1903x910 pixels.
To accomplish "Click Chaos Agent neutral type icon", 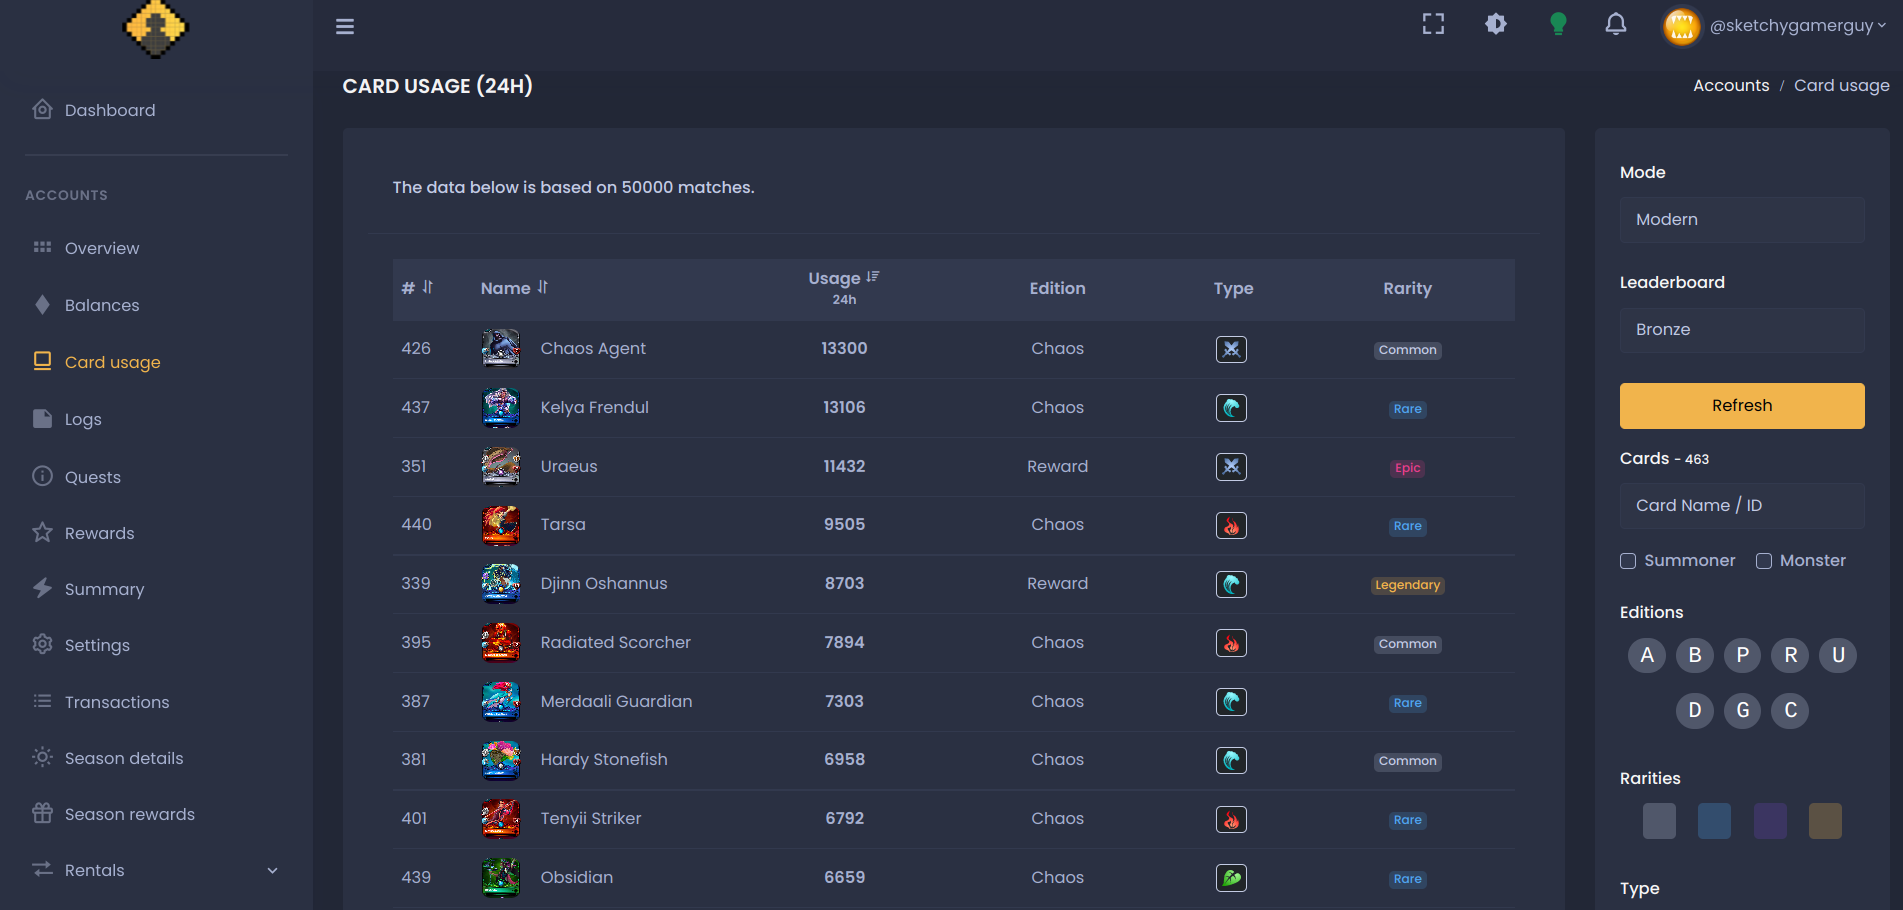I will tap(1232, 349).
